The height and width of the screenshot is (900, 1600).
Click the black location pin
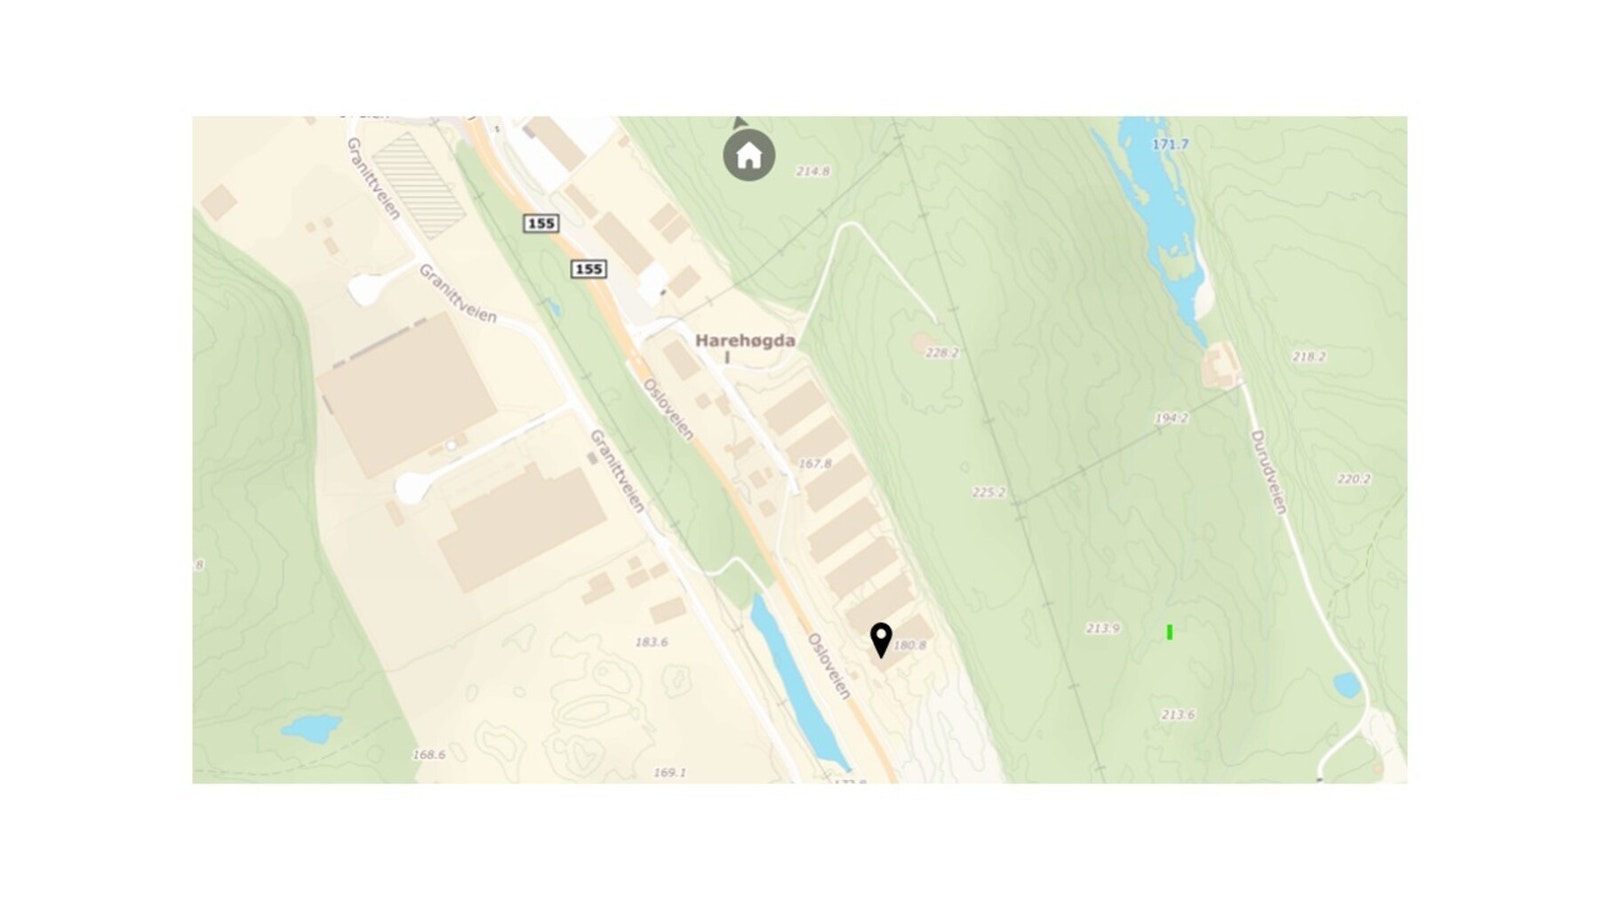point(881,640)
